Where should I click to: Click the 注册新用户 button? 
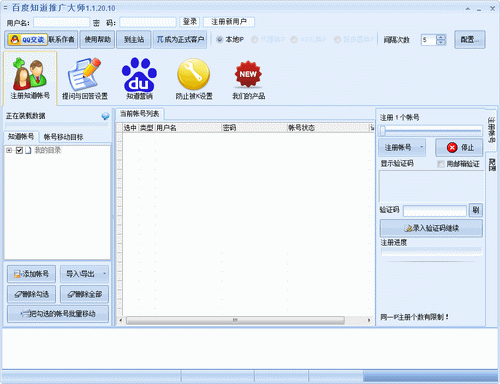pyautogui.click(x=229, y=22)
